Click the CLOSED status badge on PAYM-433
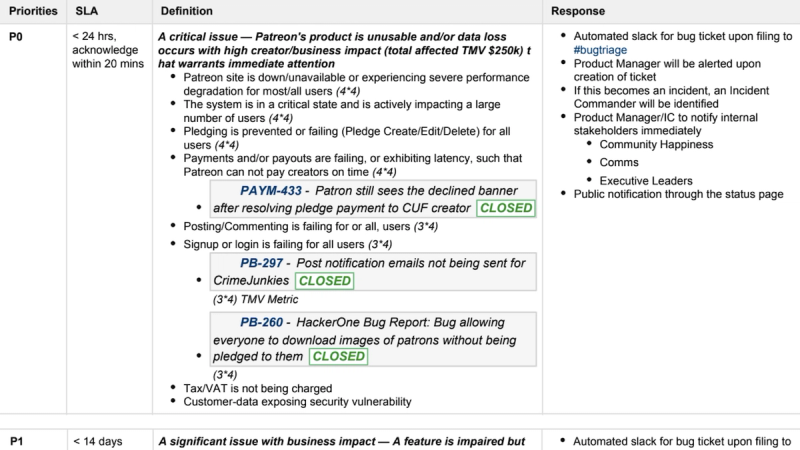800x450 pixels. [506, 208]
